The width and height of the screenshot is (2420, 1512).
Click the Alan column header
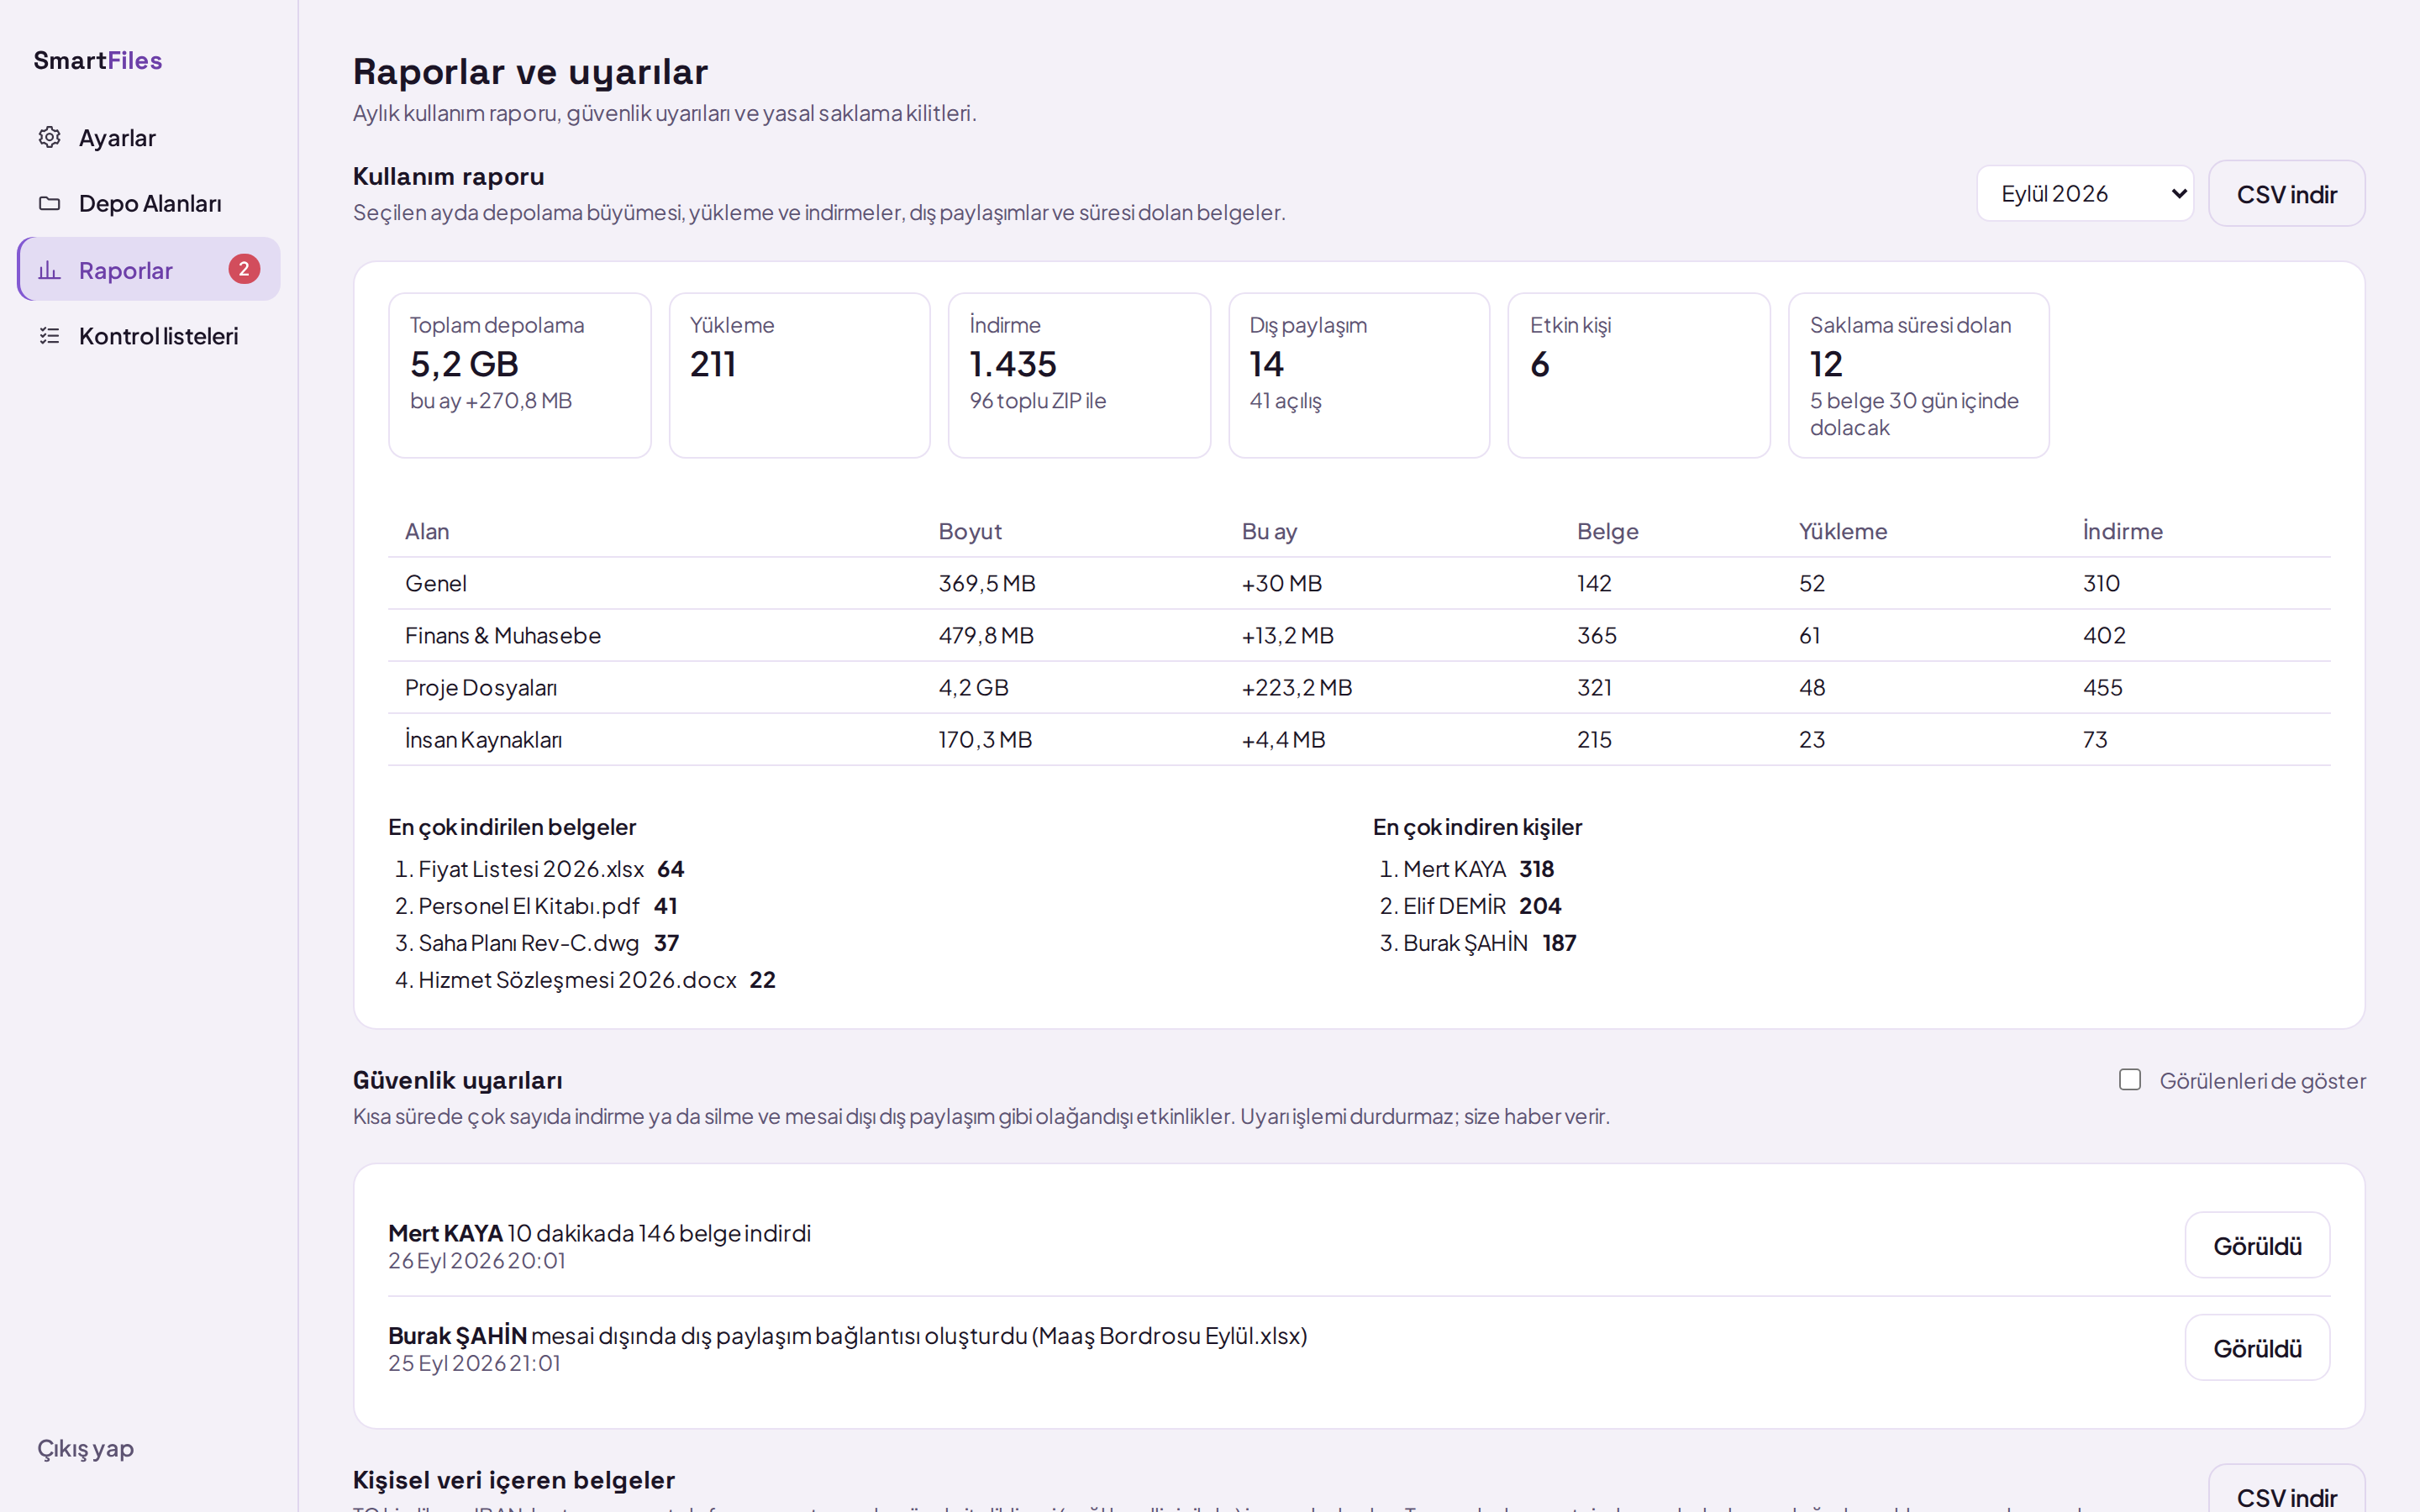(427, 531)
